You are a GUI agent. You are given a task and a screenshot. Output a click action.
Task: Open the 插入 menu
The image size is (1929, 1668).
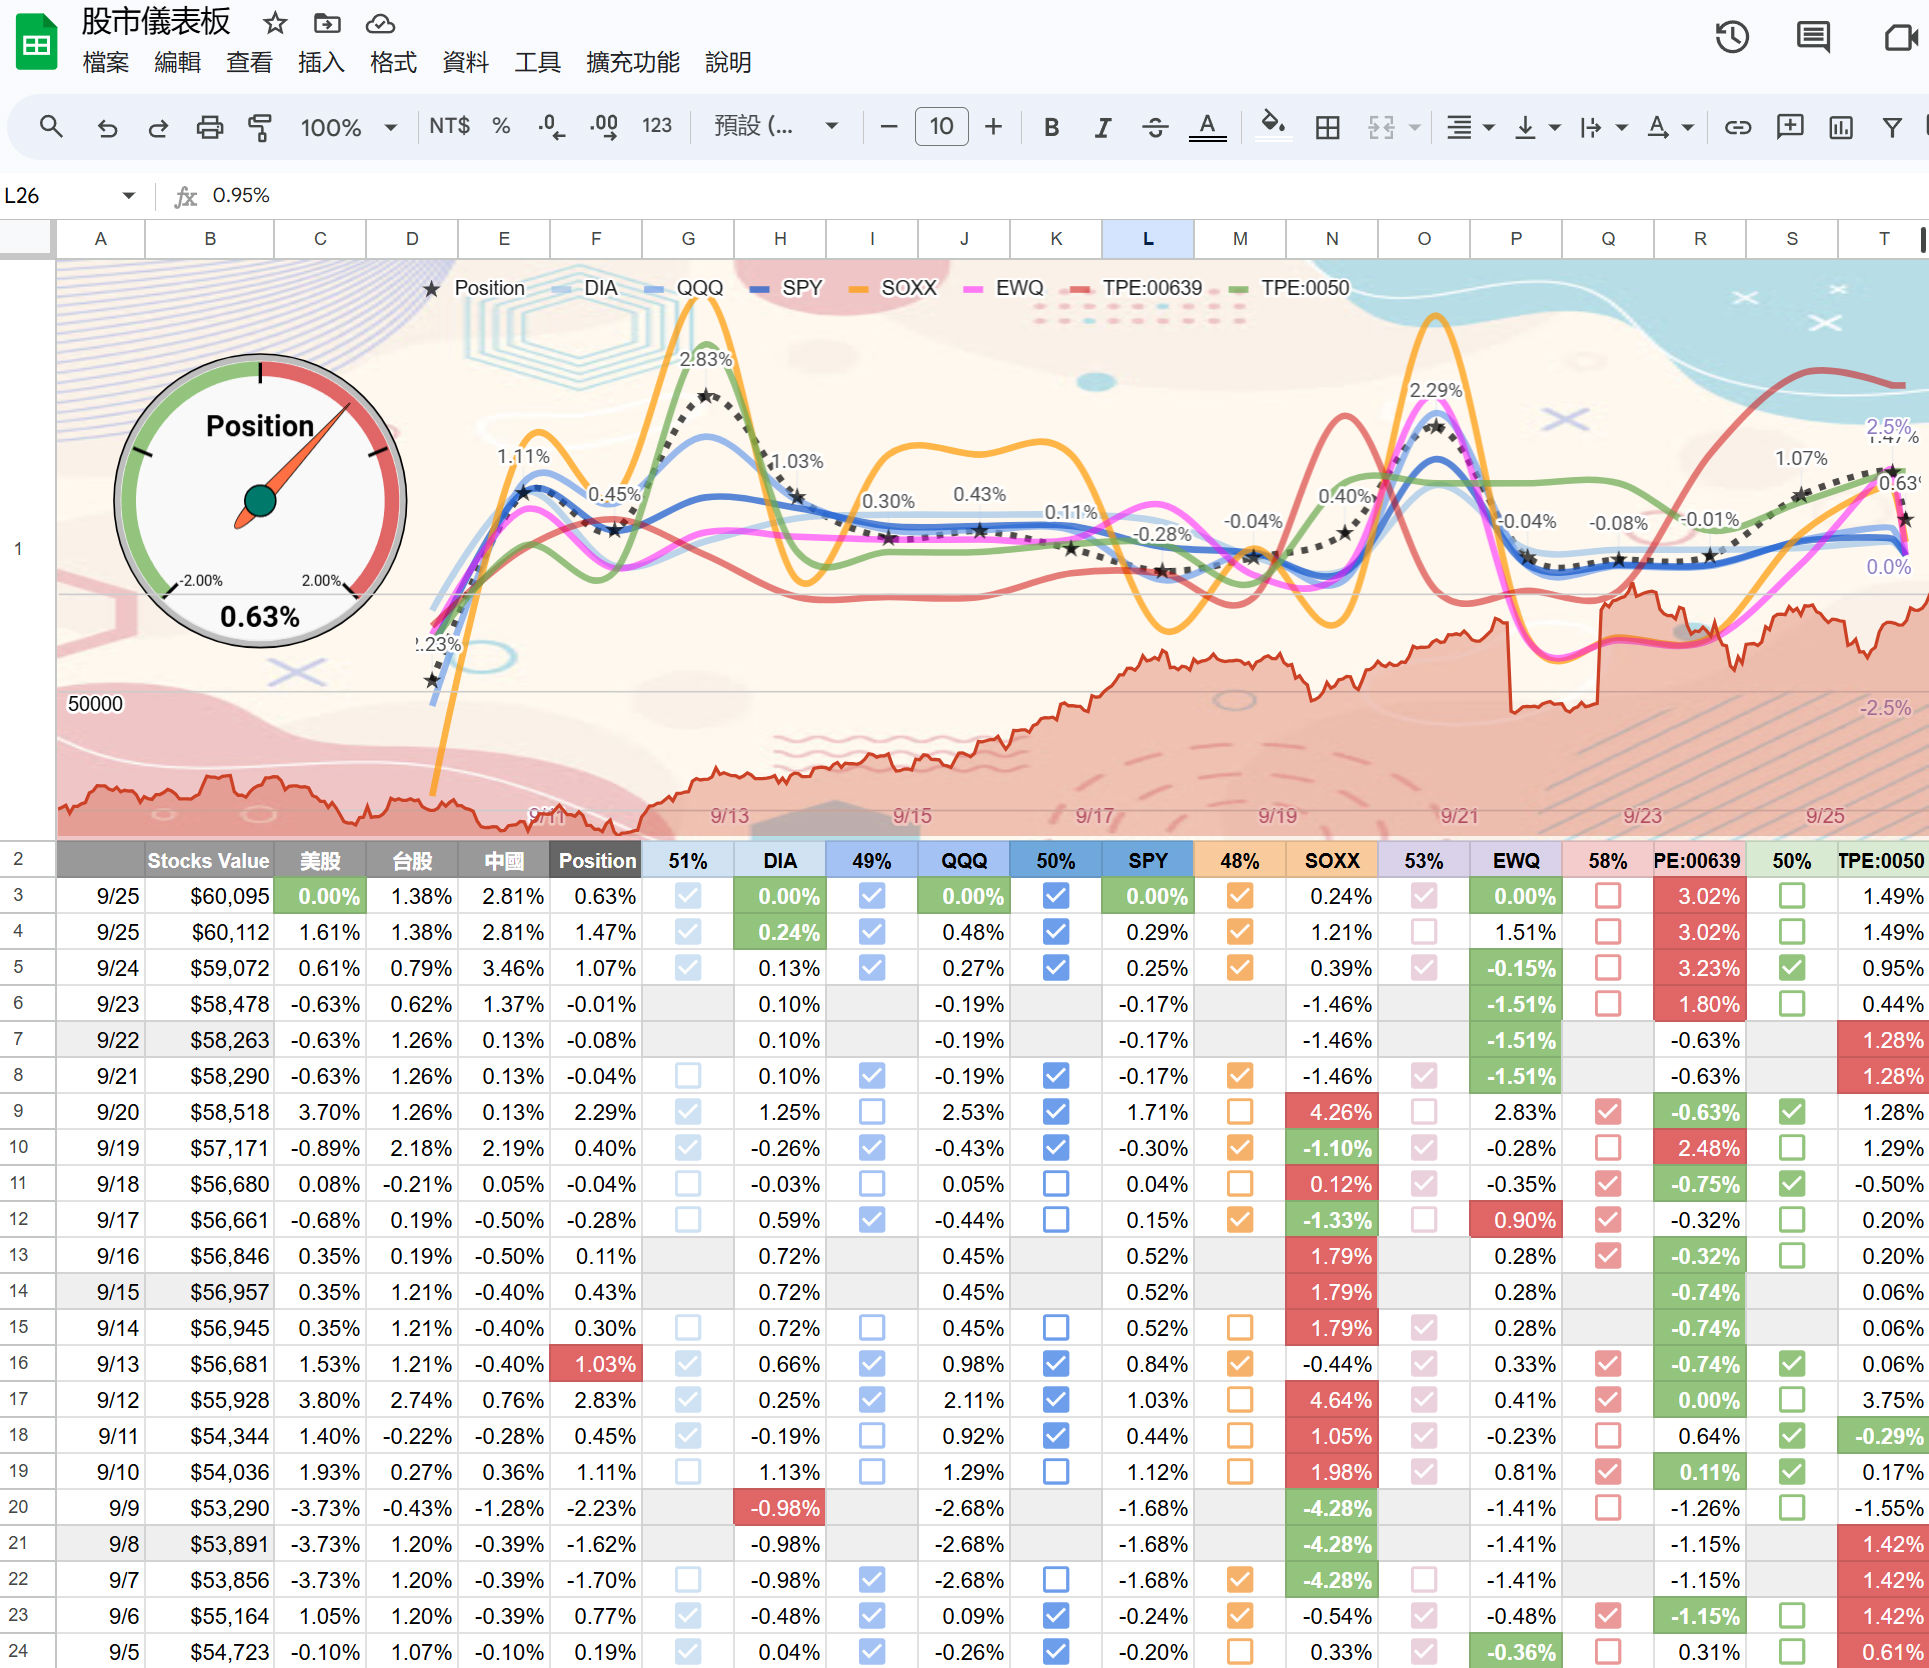tap(321, 62)
